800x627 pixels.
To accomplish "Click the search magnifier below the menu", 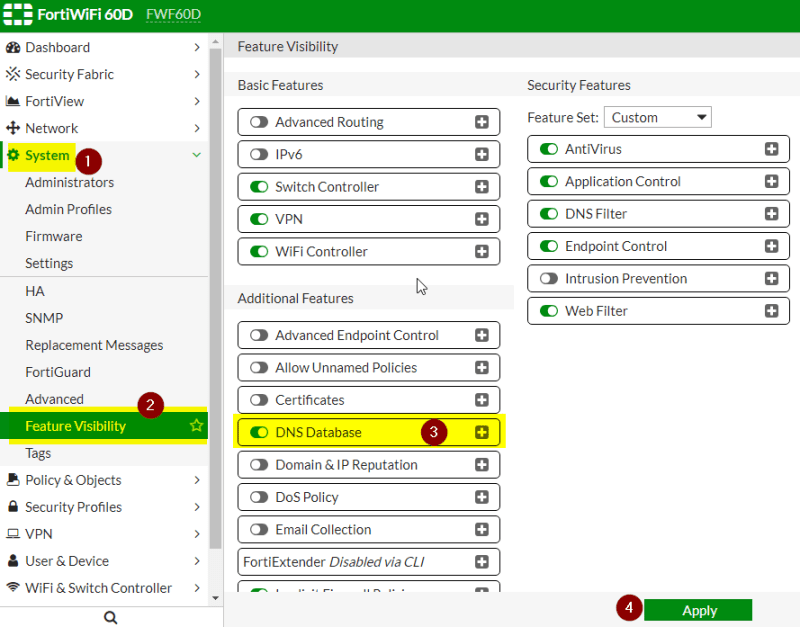I will tap(111, 617).
